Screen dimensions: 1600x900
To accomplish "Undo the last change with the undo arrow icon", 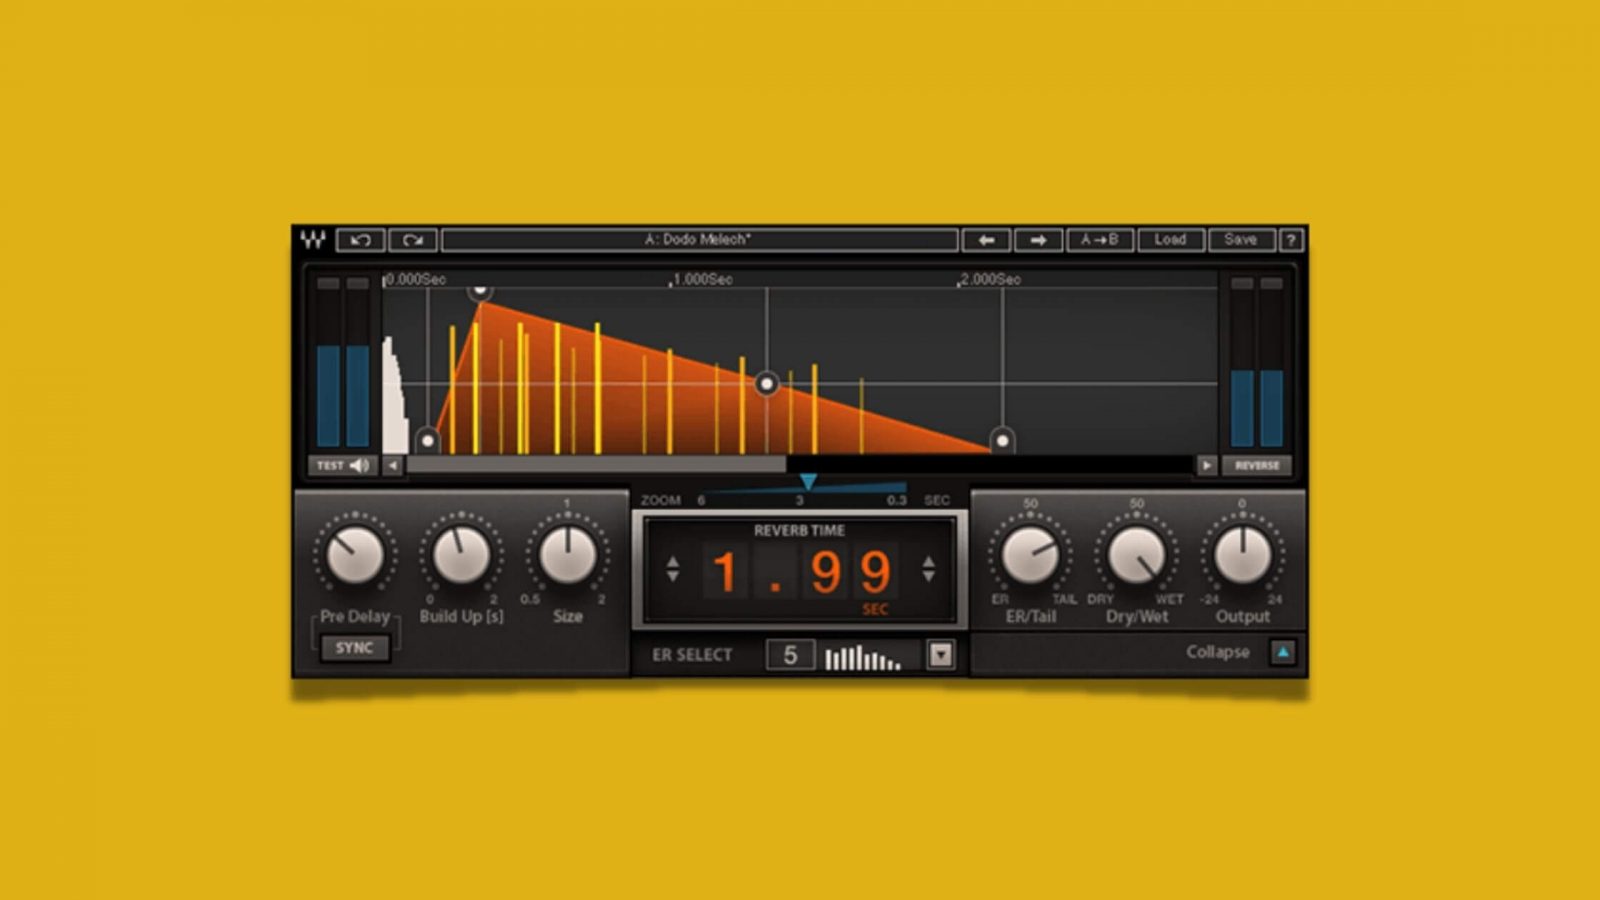I will 361,240.
